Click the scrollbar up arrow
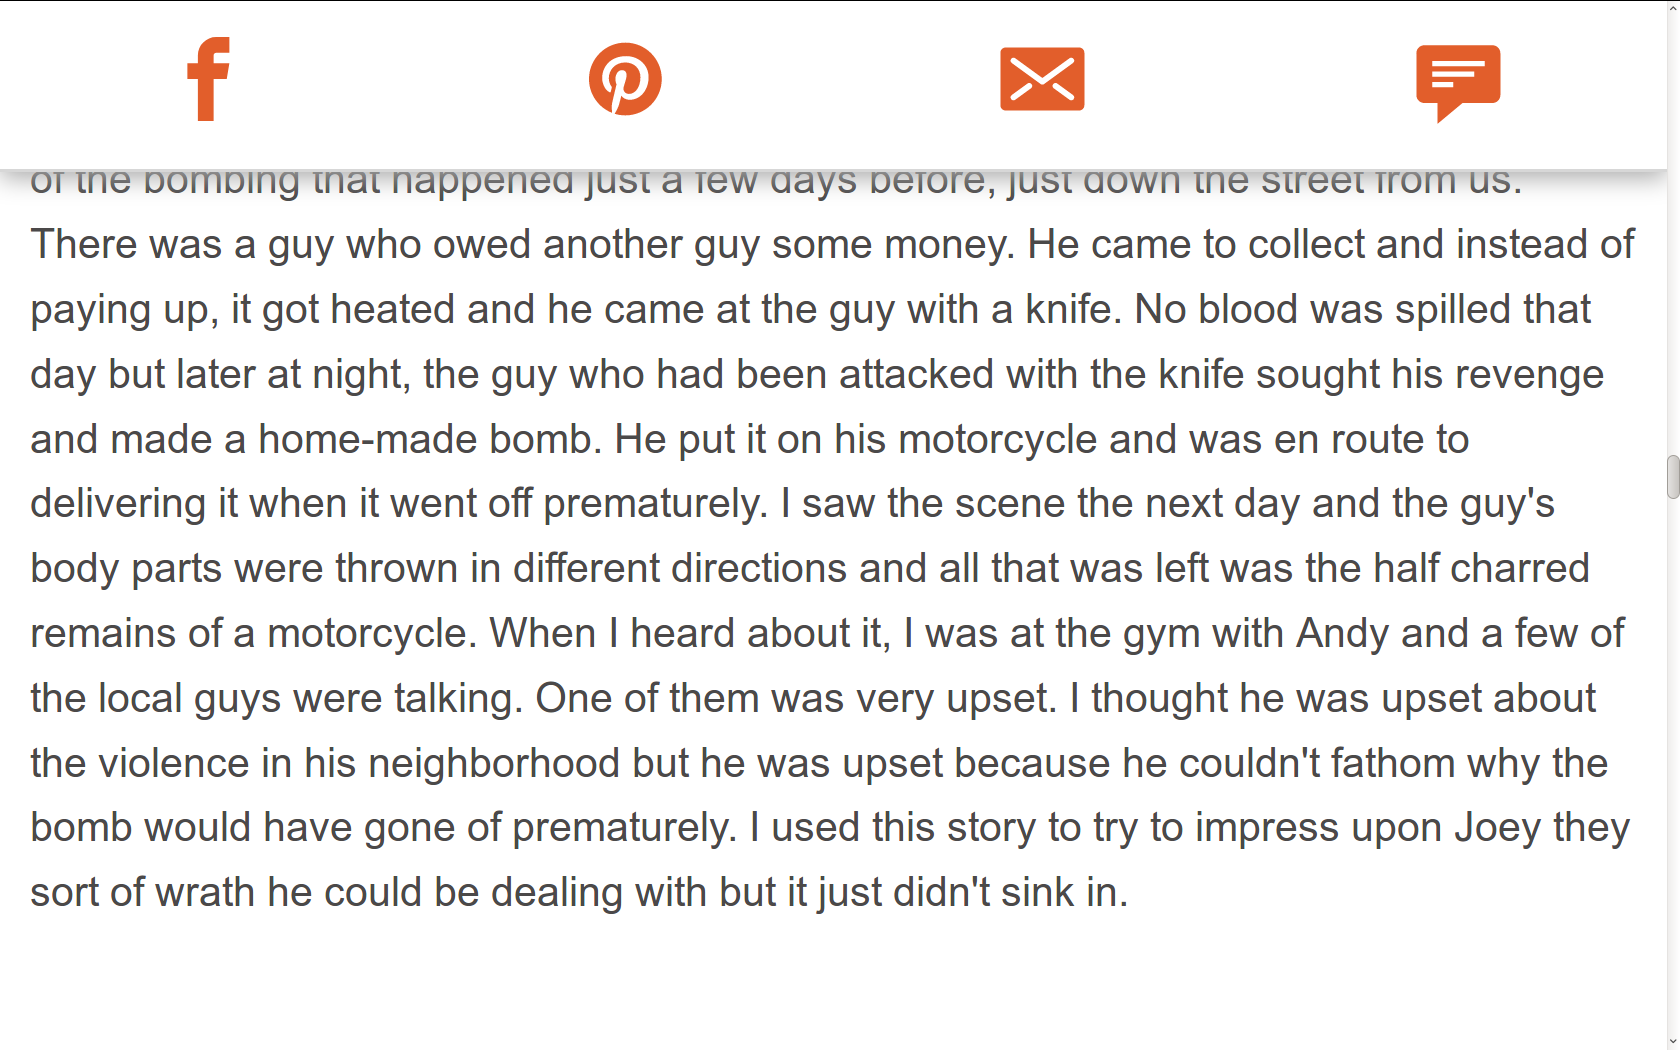The width and height of the screenshot is (1680, 1050). [x=1671, y=8]
